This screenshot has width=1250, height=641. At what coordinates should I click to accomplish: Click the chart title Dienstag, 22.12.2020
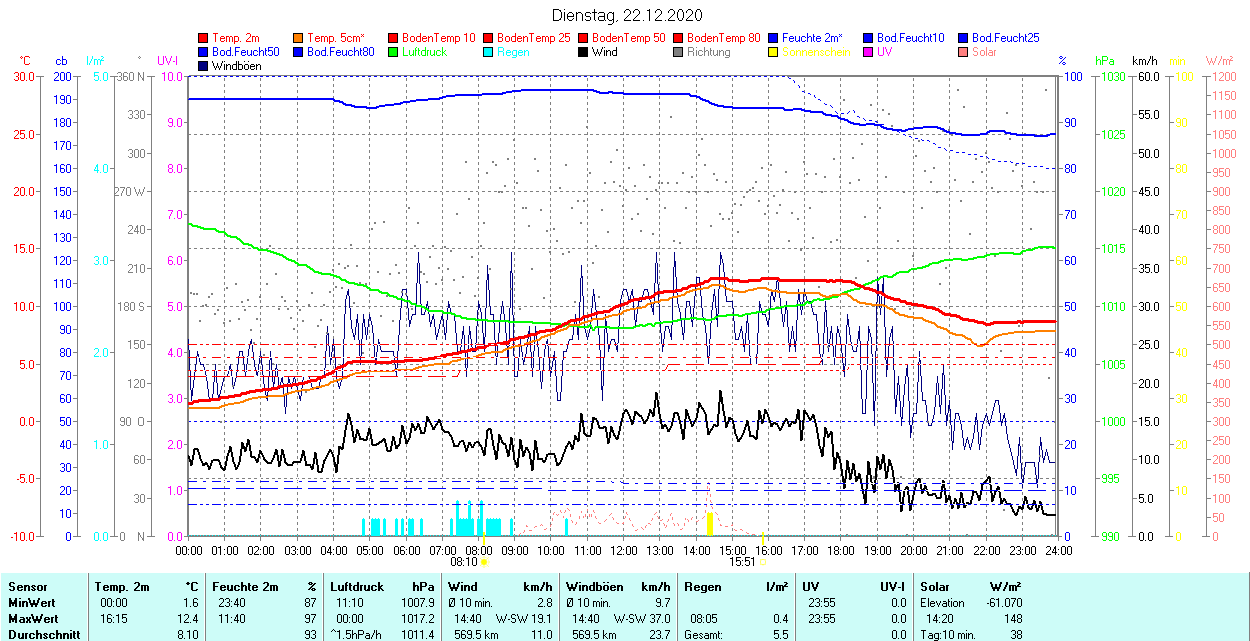tap(627, 15)
